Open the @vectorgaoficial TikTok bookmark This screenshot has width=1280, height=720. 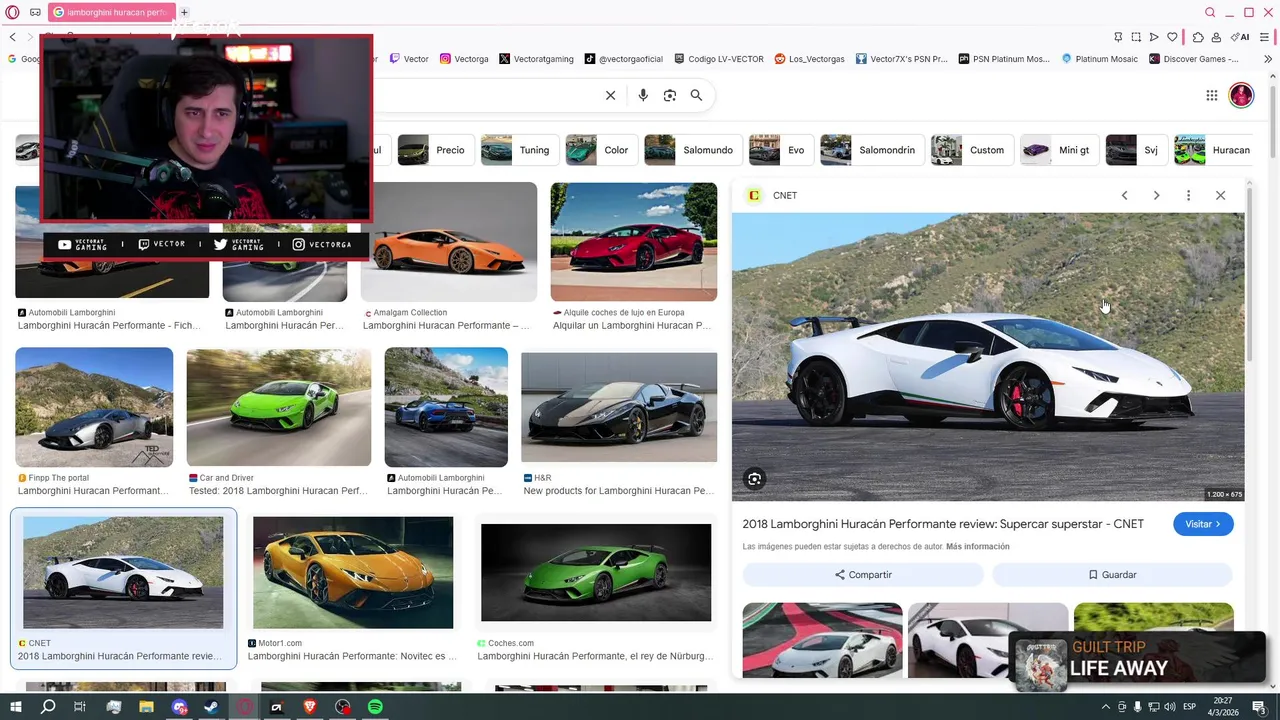[x=624, y=59]
